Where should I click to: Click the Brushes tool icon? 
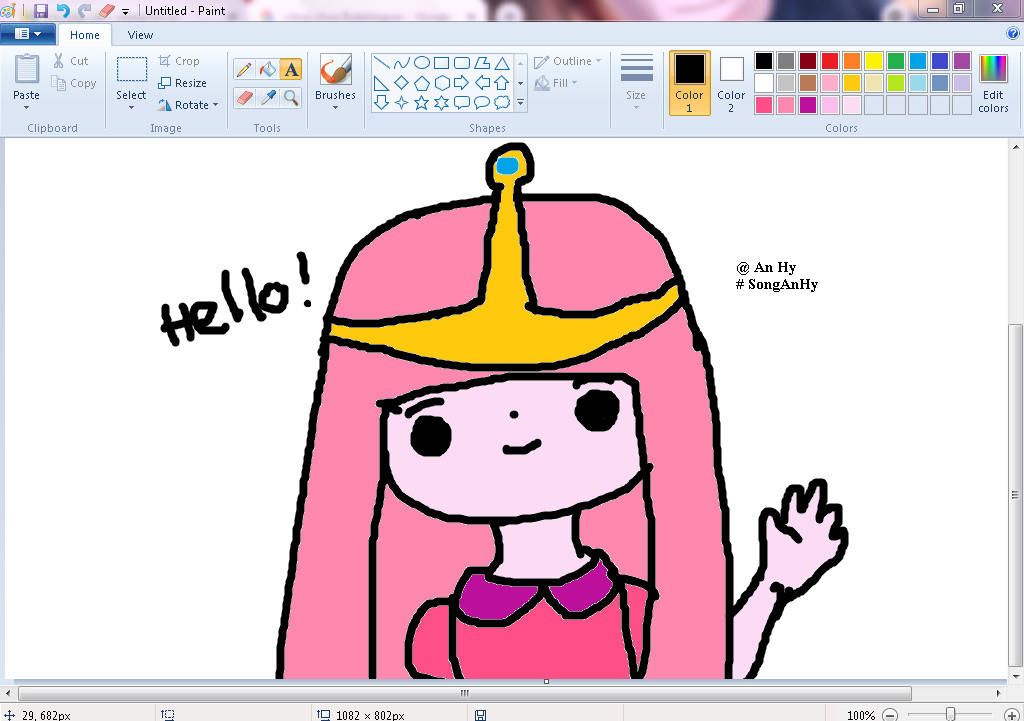point(336,69)
